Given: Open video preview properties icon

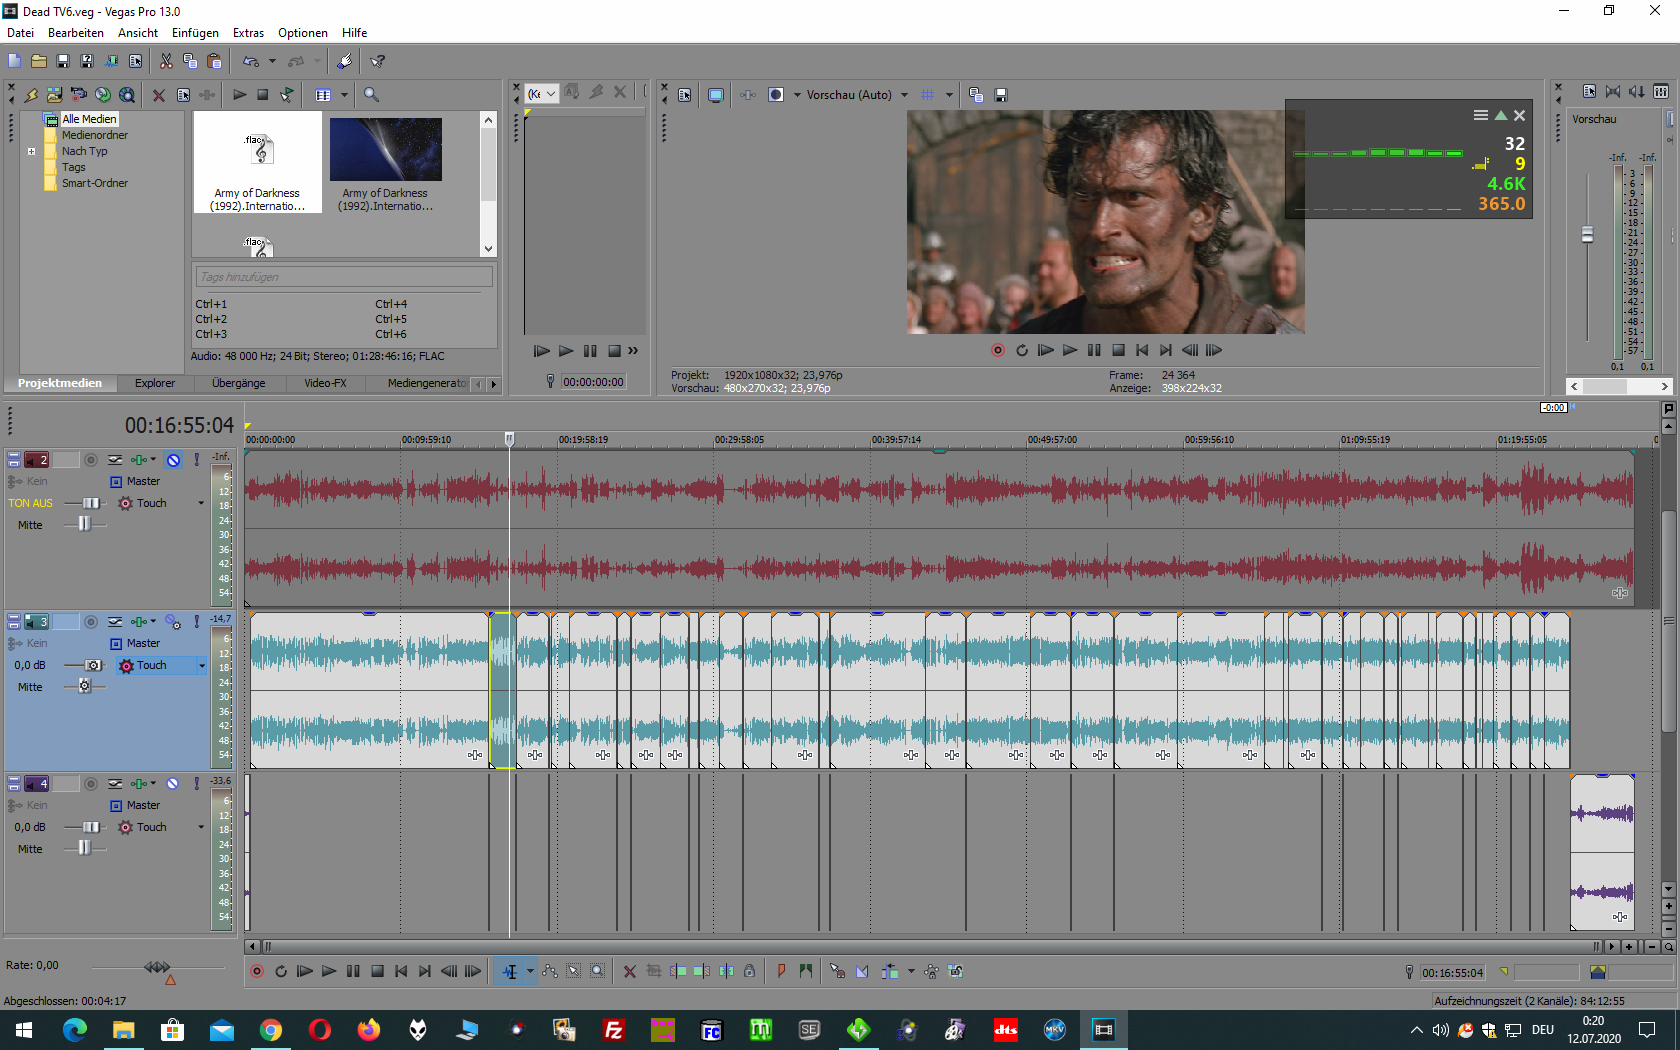Looking at the screenshot, I should pyautogui.click(x=685, y=95).
